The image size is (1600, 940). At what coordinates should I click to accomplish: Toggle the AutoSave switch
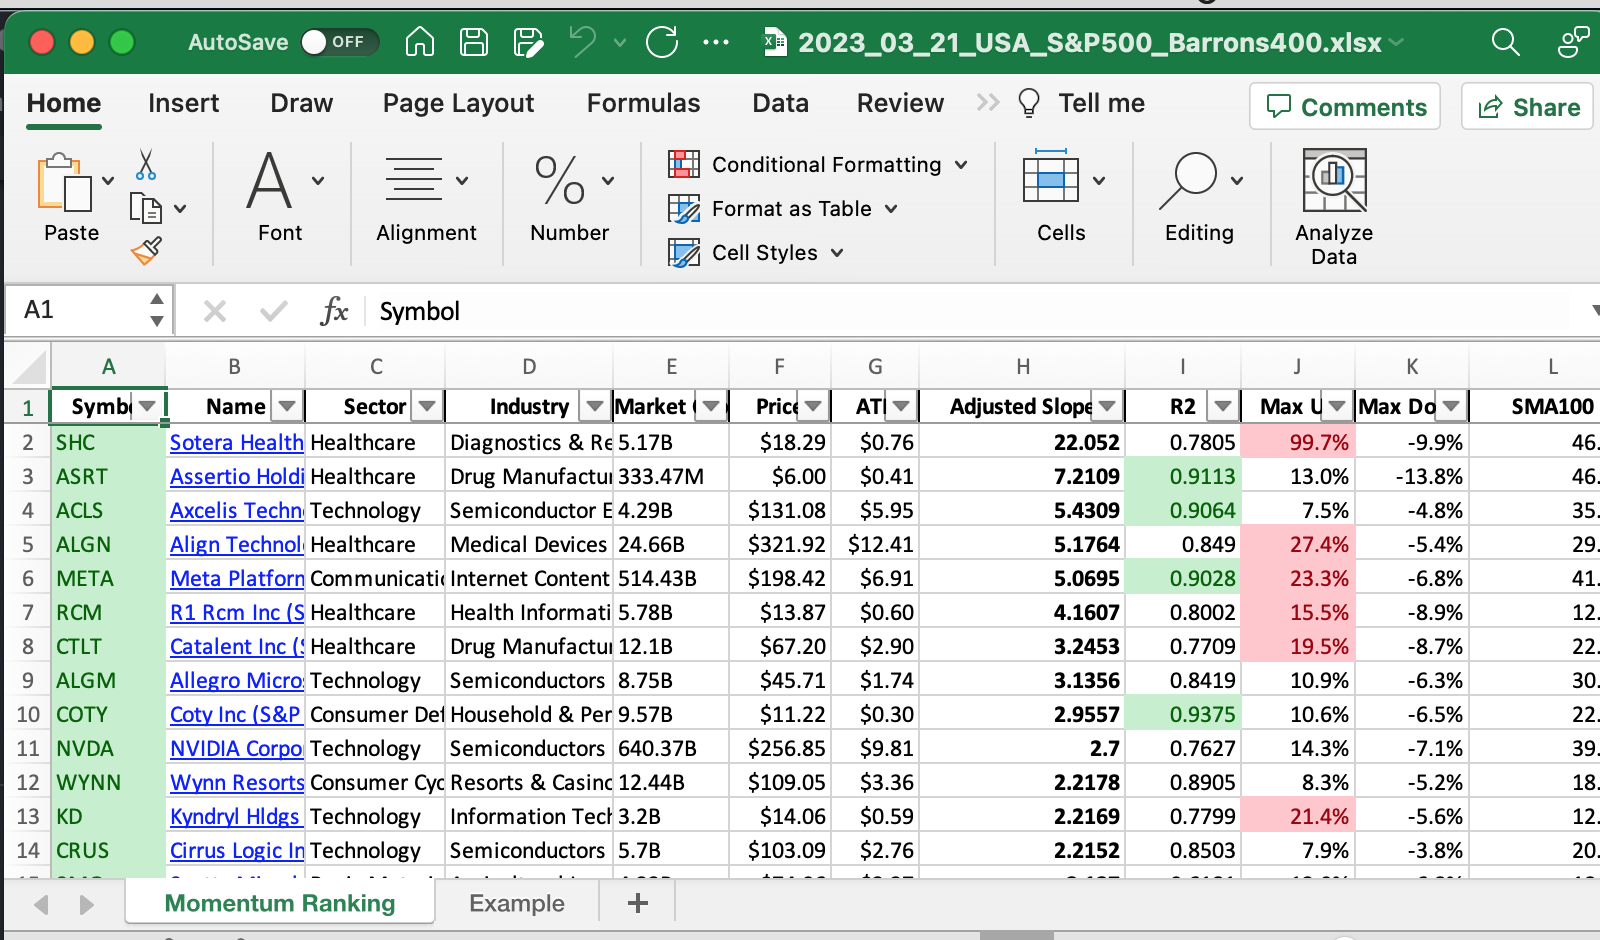click(x=338, y=42)
